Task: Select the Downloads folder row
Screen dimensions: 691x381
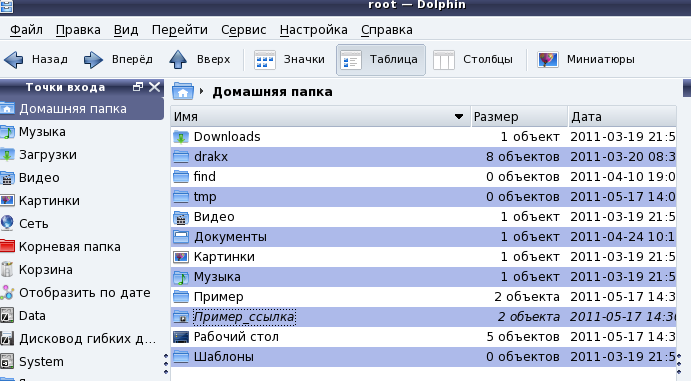Action: (423, 137)
